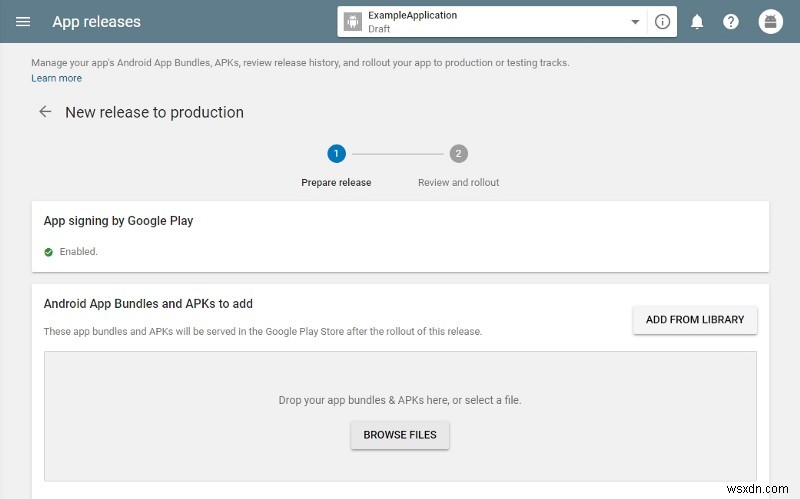800x499 pixels.
Task: Click the App signing by Google Play heading
Action: [118, 220]
